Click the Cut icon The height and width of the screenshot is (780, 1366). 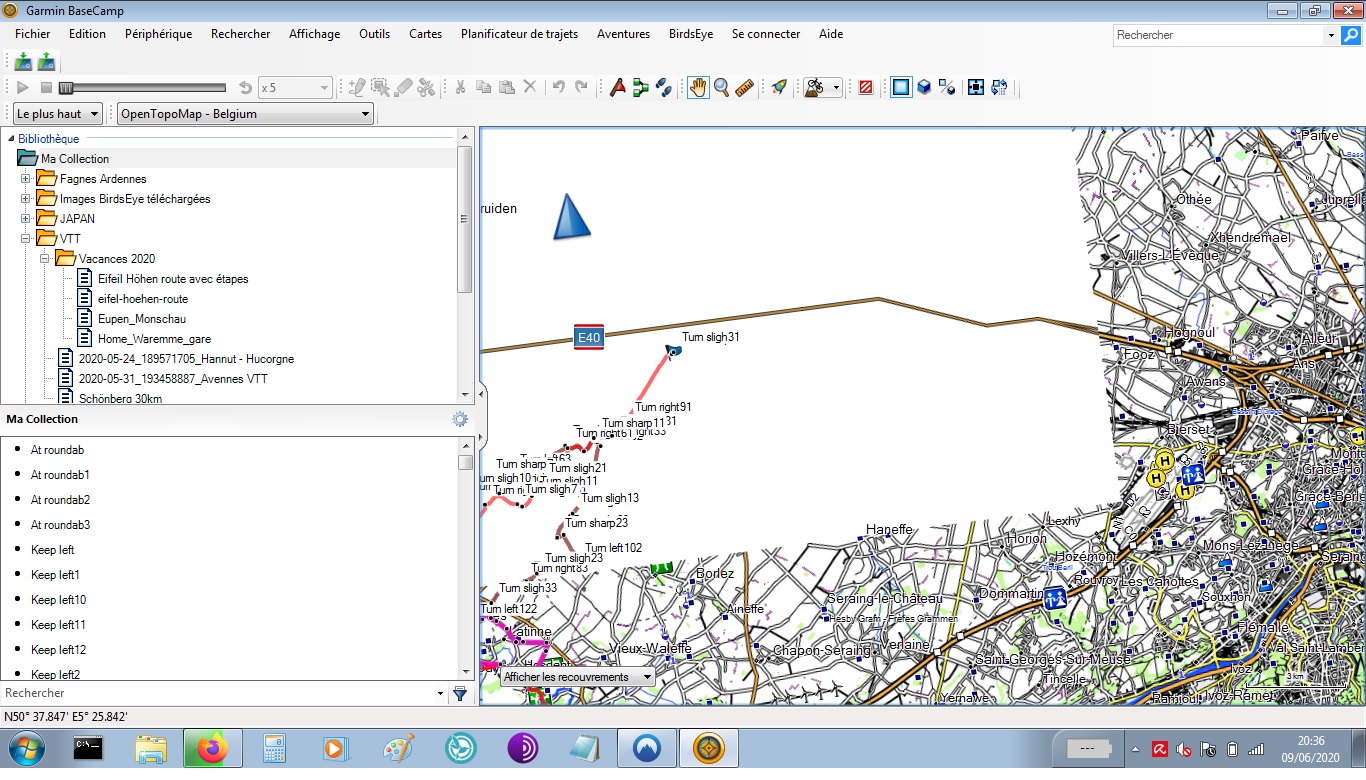[x=460, y=88]
